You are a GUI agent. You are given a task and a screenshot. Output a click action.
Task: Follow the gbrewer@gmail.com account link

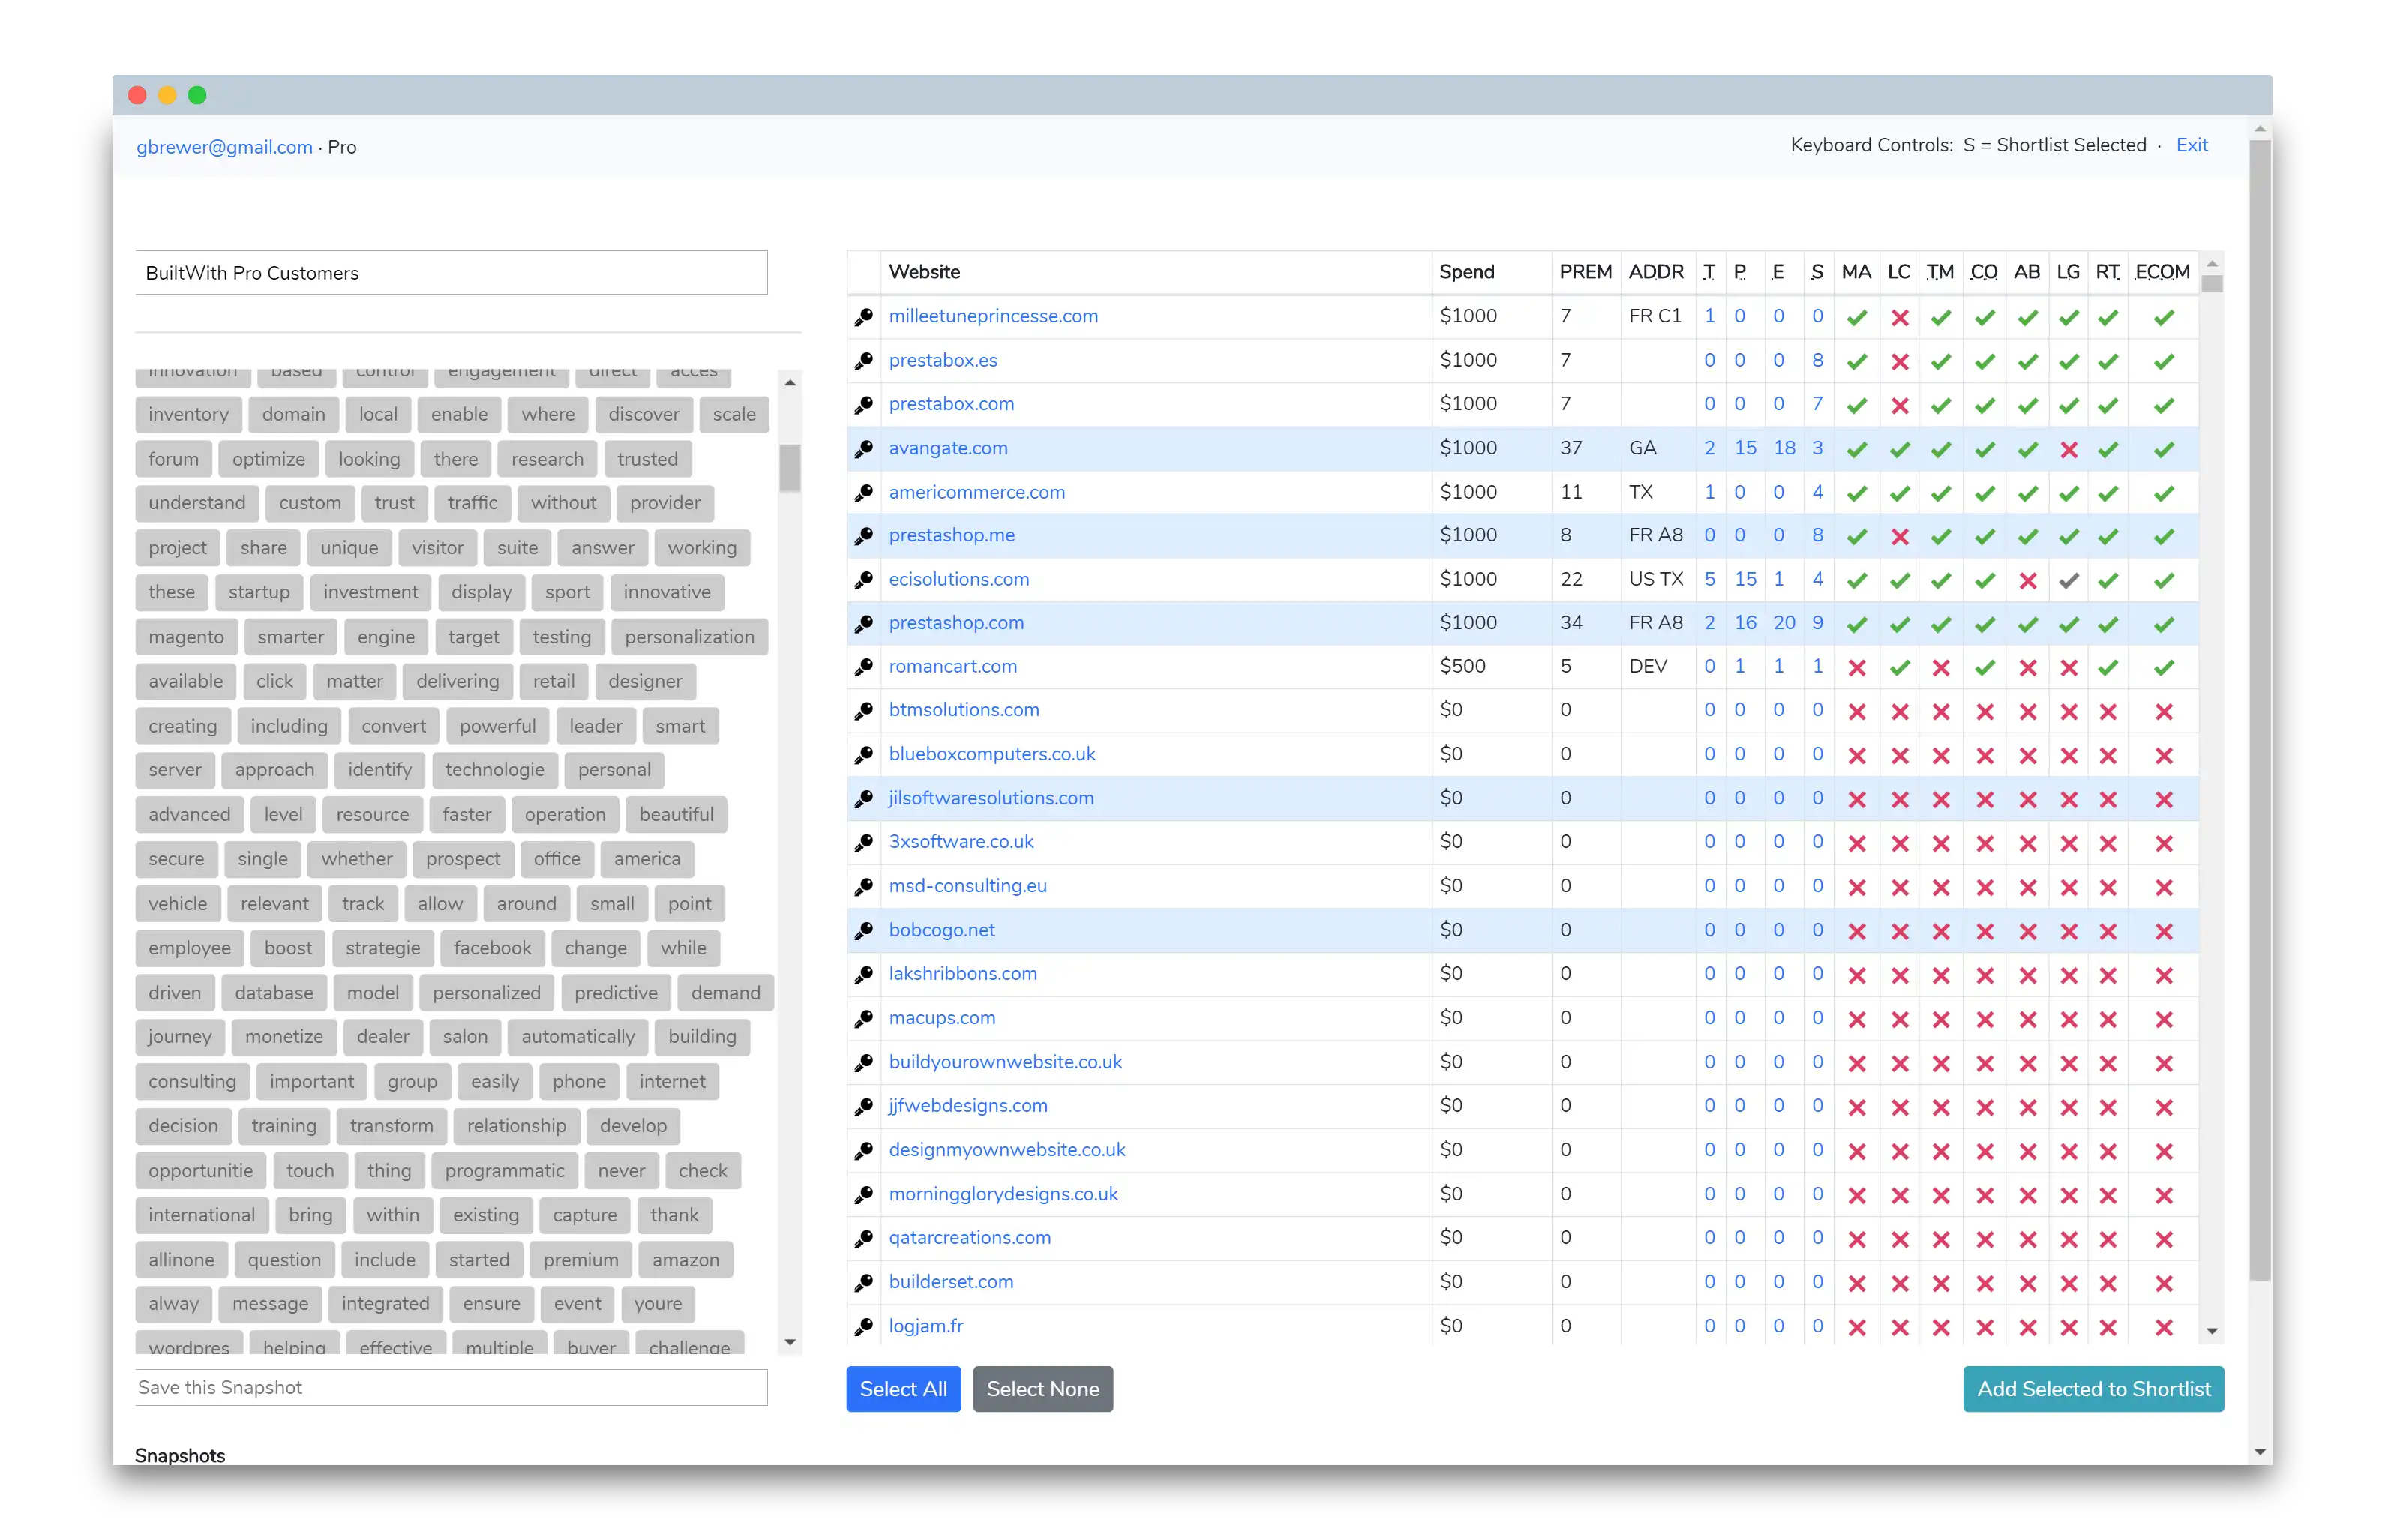224,147
